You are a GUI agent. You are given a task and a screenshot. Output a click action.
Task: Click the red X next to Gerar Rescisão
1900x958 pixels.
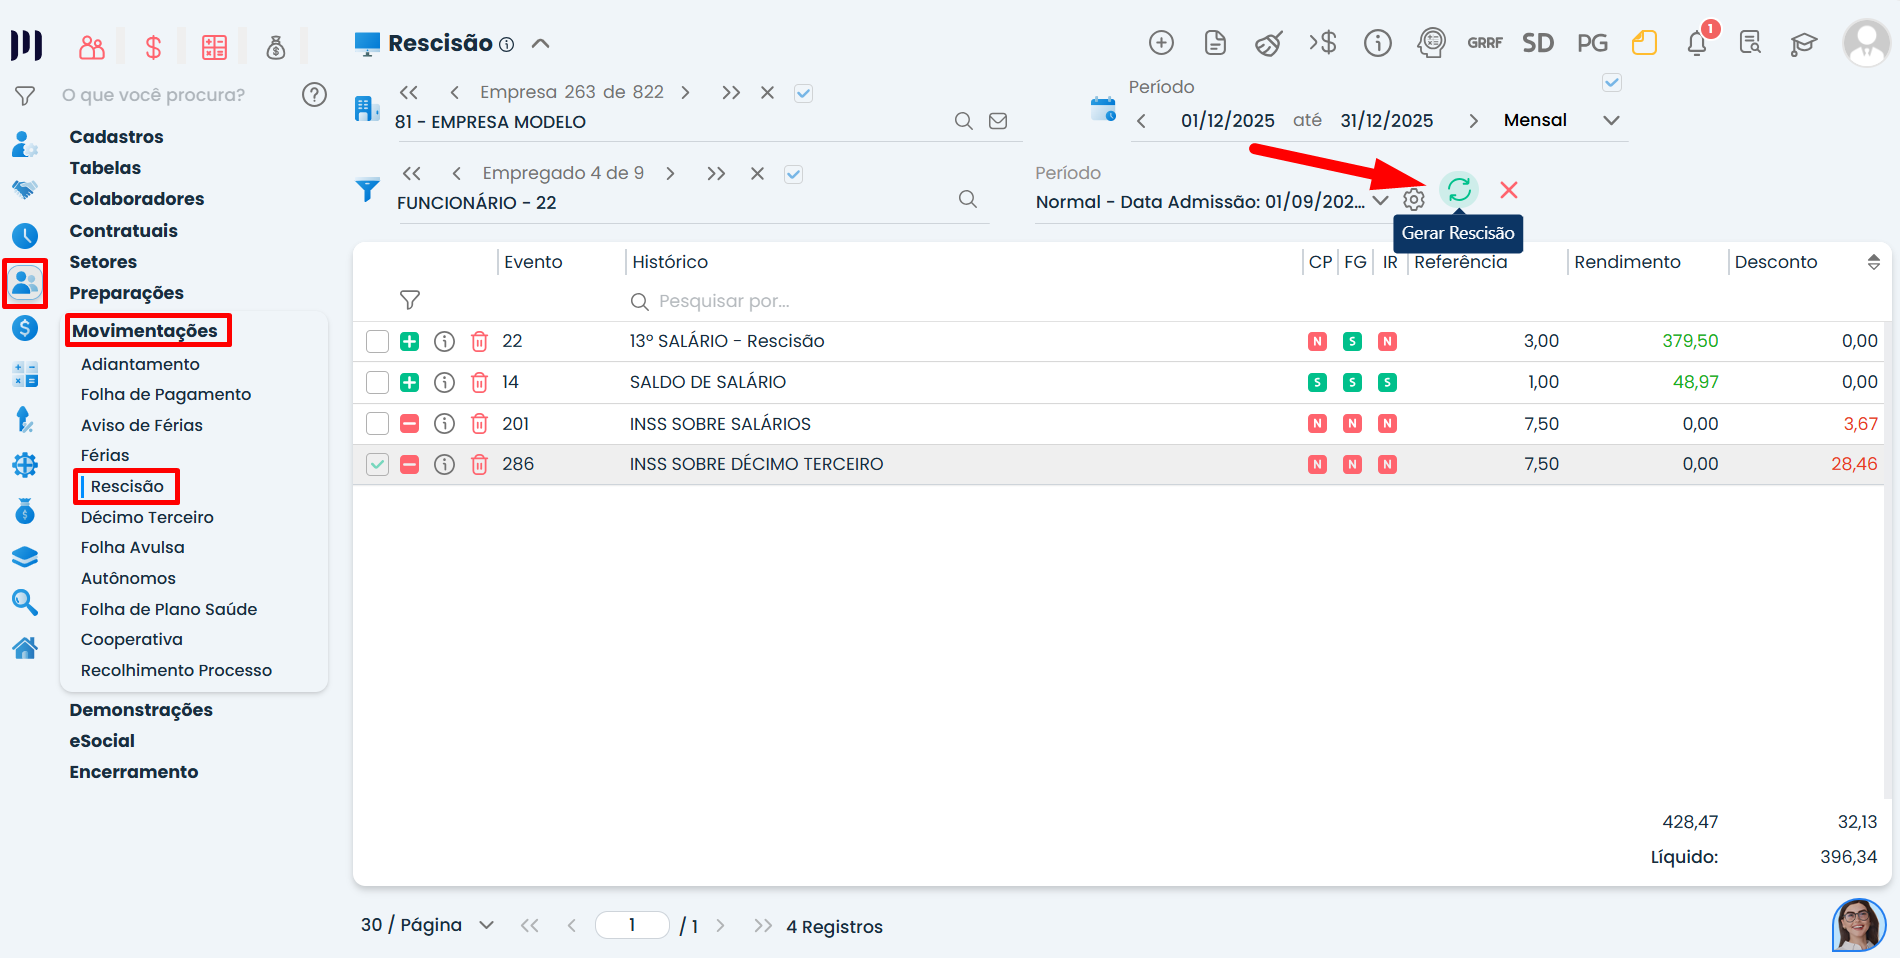pos(1509,190)
